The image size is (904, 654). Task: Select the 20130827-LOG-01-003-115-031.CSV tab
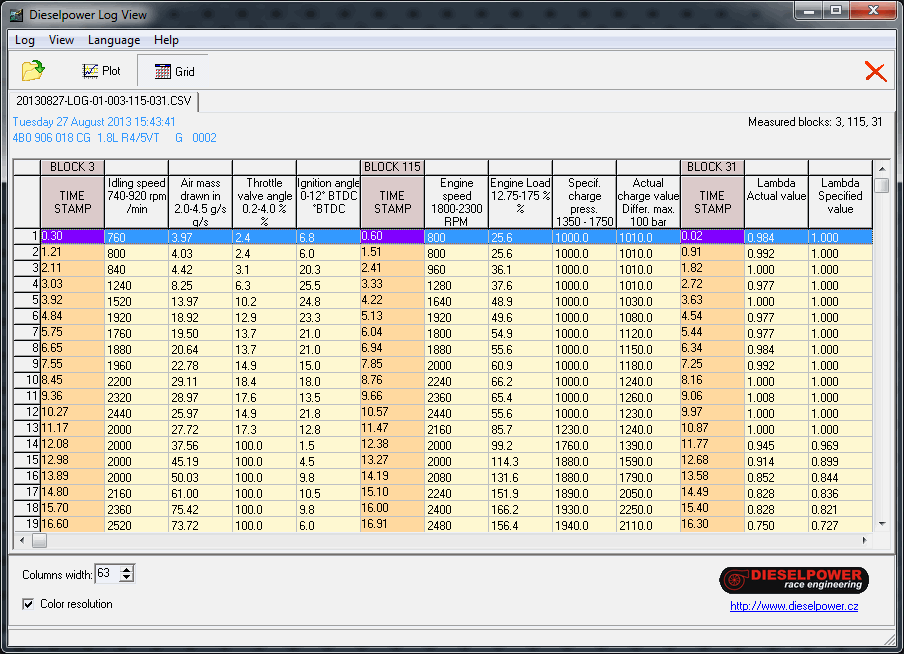coord(104,101)
